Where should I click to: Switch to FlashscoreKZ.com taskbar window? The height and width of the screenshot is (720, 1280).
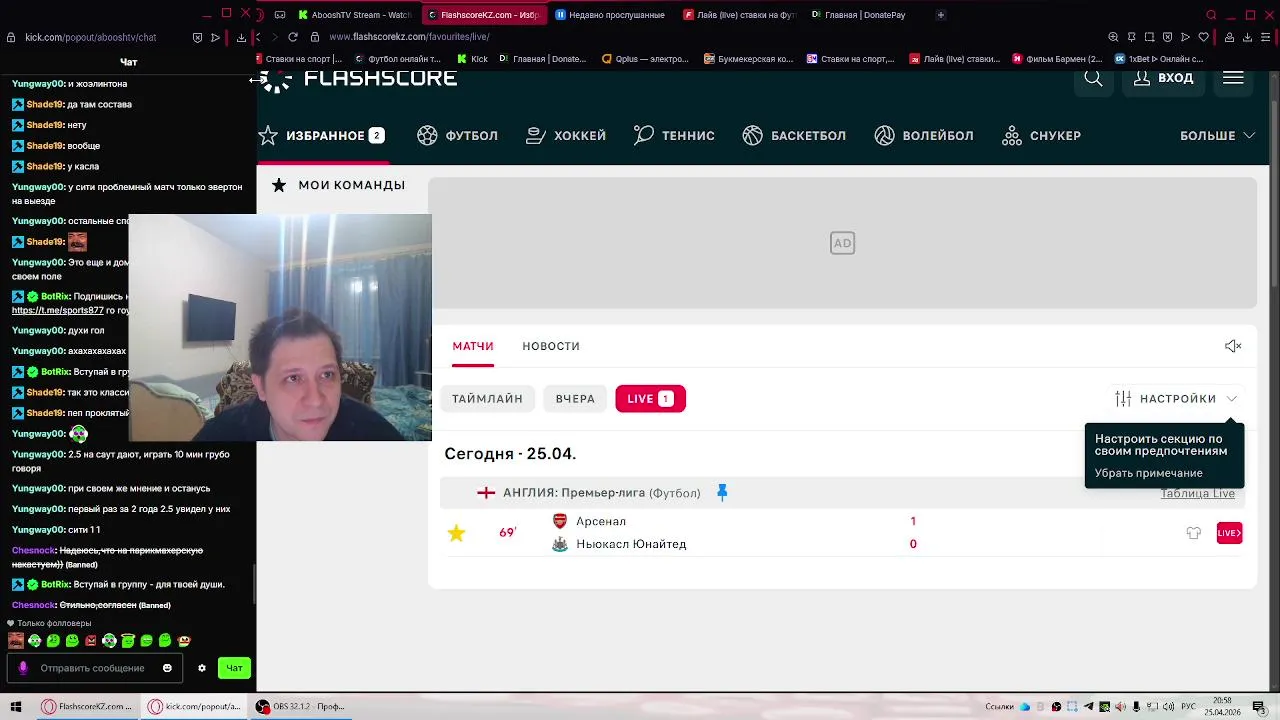click(86, 706)
